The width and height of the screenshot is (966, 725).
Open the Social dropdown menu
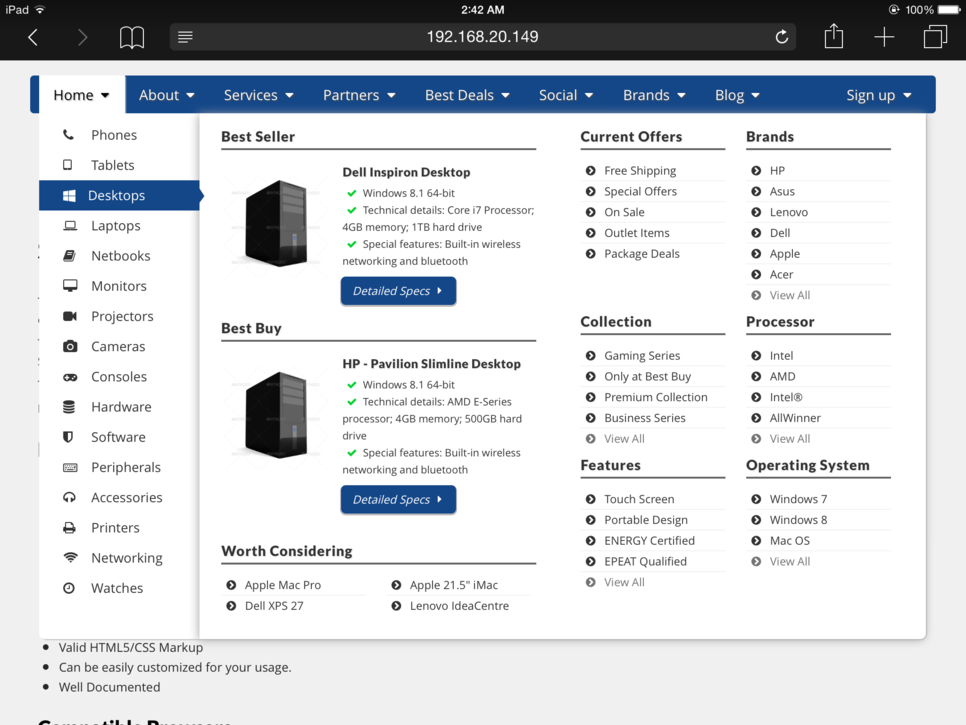(566, 95)
